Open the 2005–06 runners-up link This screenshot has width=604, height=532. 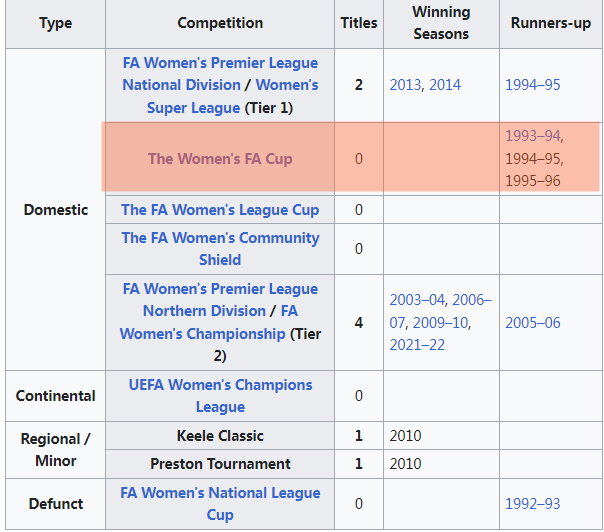(532, 323)
